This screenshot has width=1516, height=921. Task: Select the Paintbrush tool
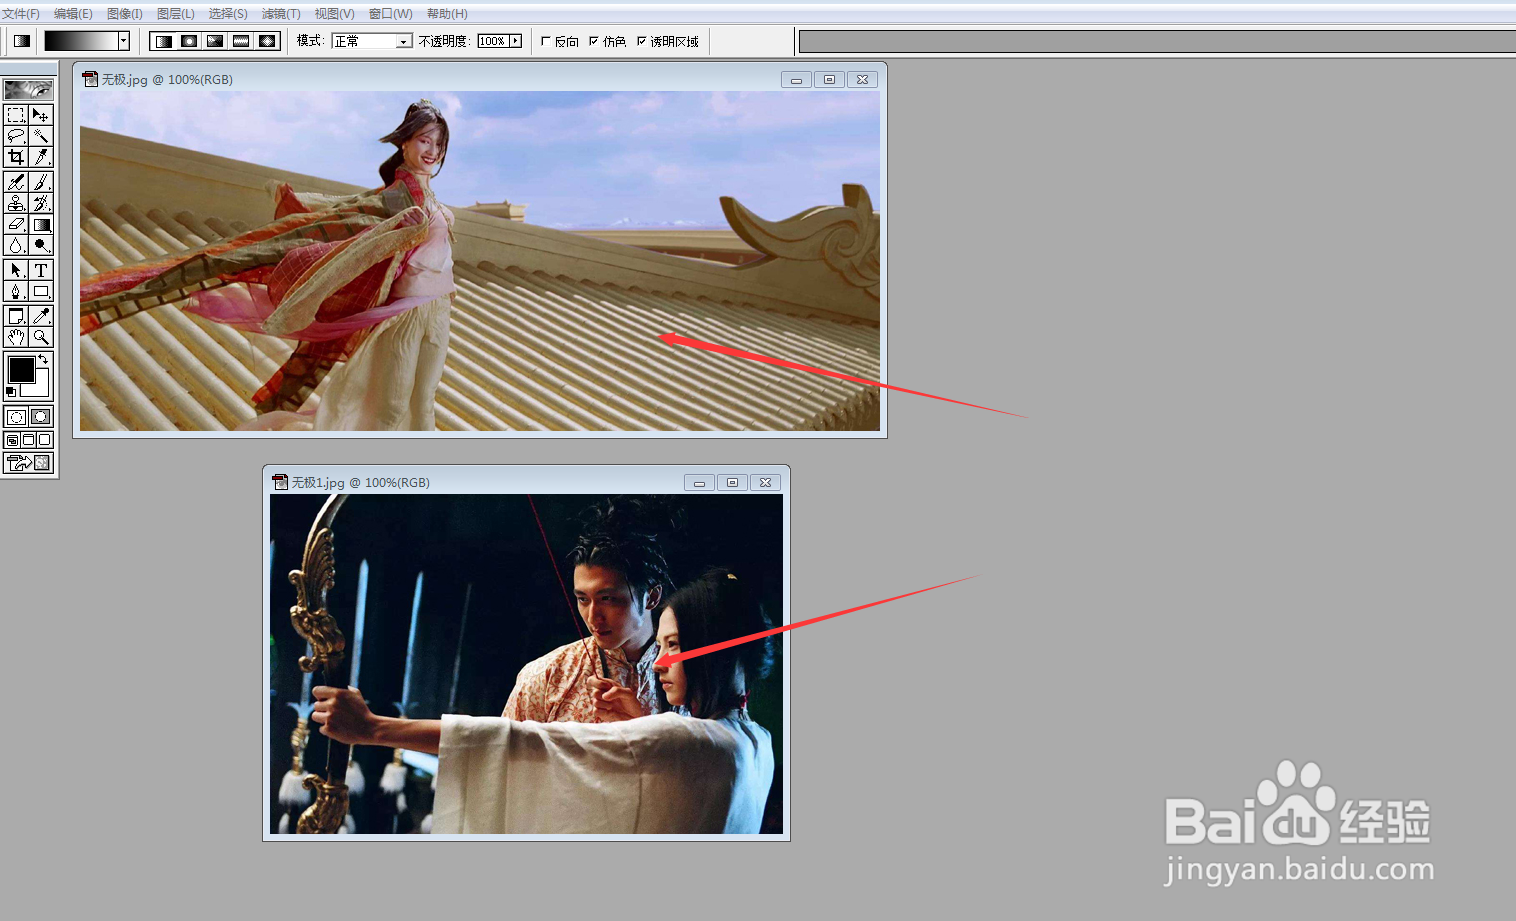tap(41, 182)
